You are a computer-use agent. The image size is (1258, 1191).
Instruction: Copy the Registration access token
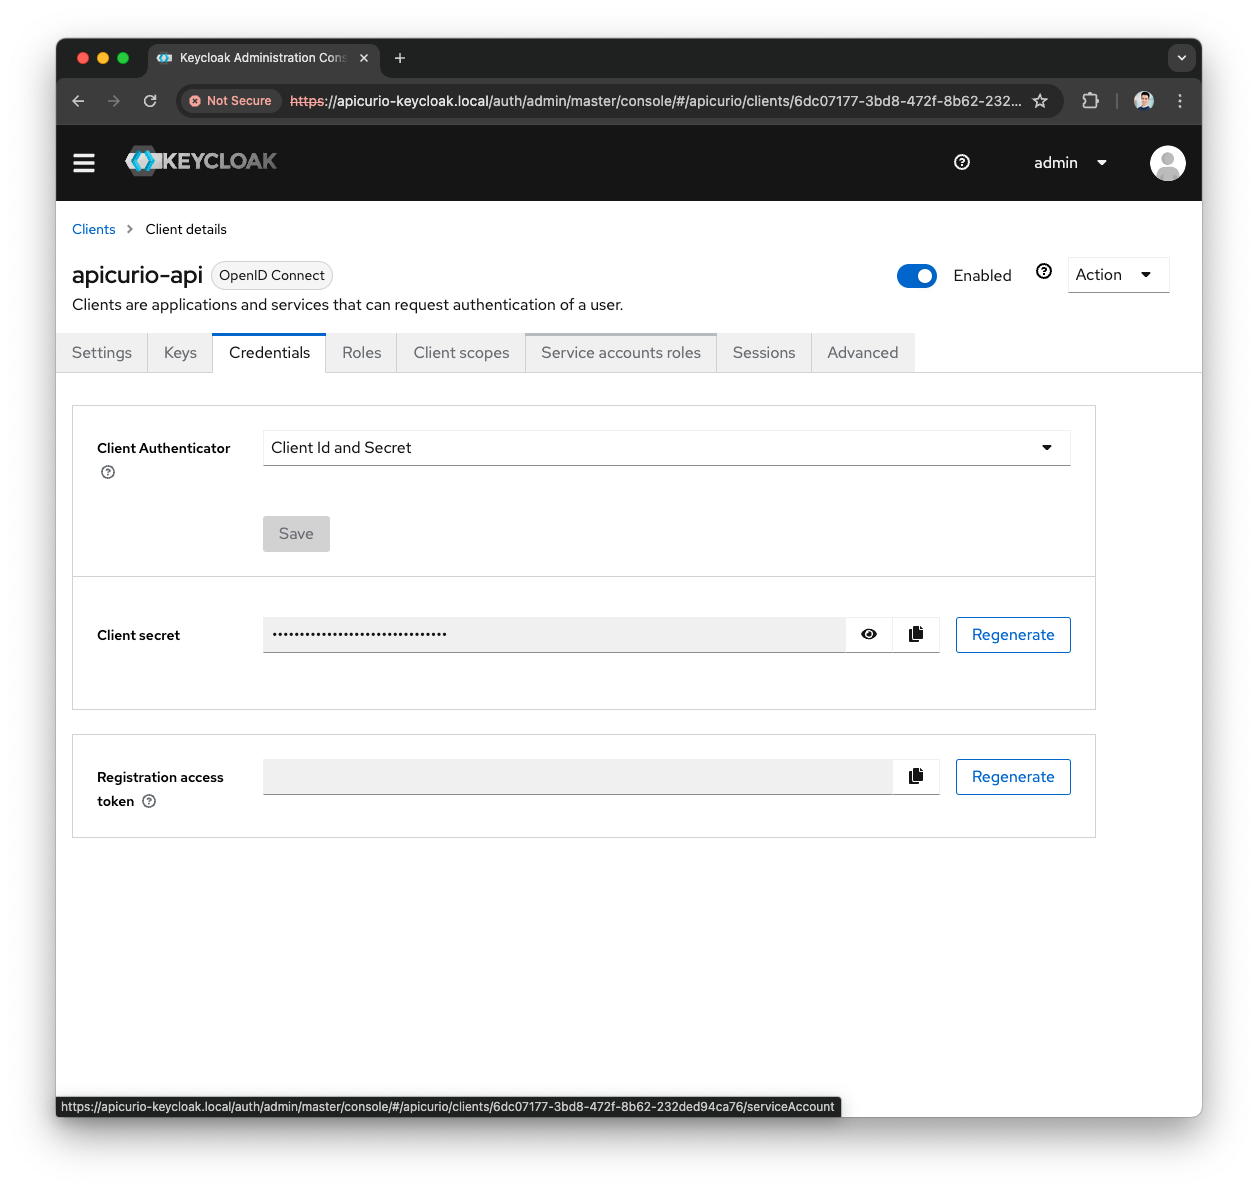915,776
